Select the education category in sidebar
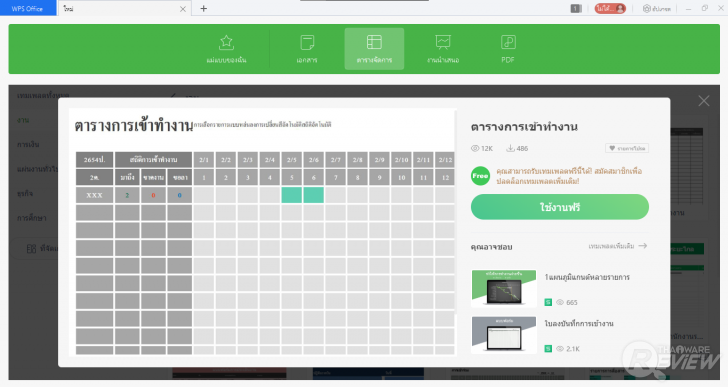The width and height of the screenshot is (728, 387). tap(32, 218)
